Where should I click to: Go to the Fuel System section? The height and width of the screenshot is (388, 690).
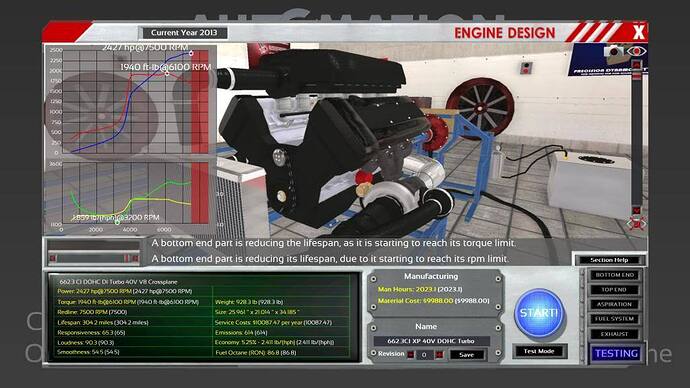pos(615,319)
